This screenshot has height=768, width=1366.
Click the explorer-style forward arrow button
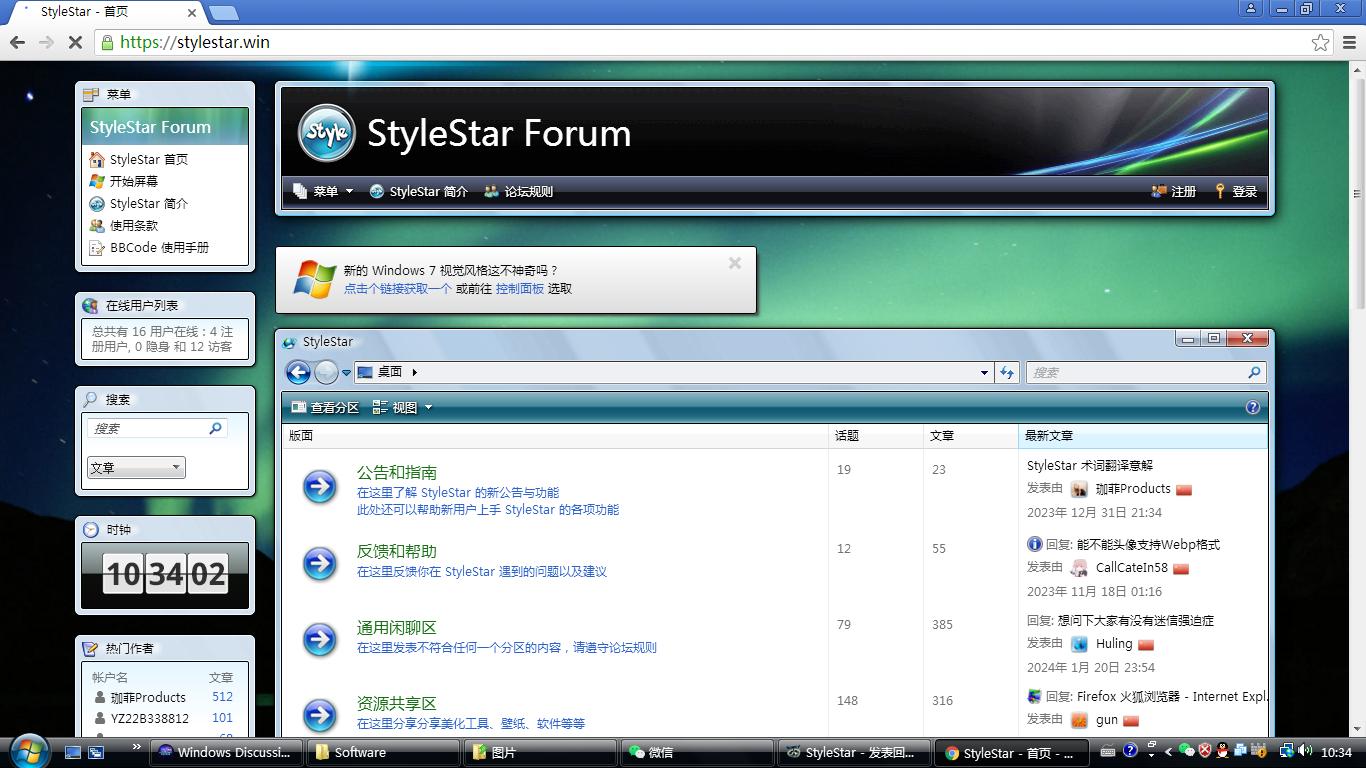[x=326, y=372]
